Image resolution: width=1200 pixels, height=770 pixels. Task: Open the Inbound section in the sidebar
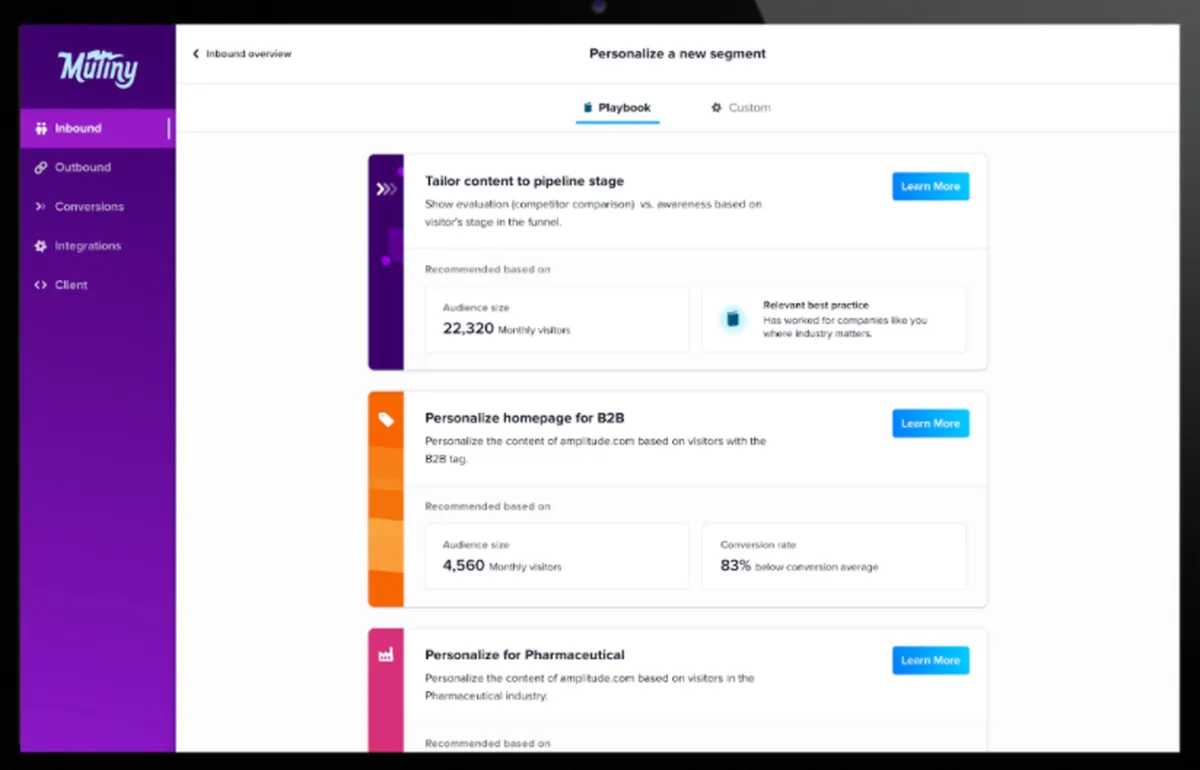97,128
